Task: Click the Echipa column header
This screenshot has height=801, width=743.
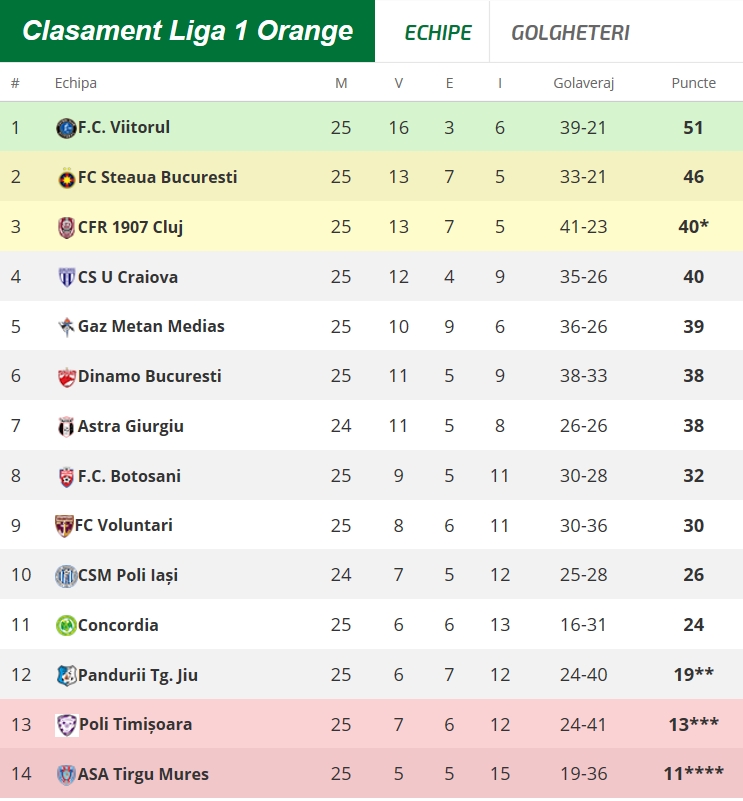Action: tap(76, 83)
